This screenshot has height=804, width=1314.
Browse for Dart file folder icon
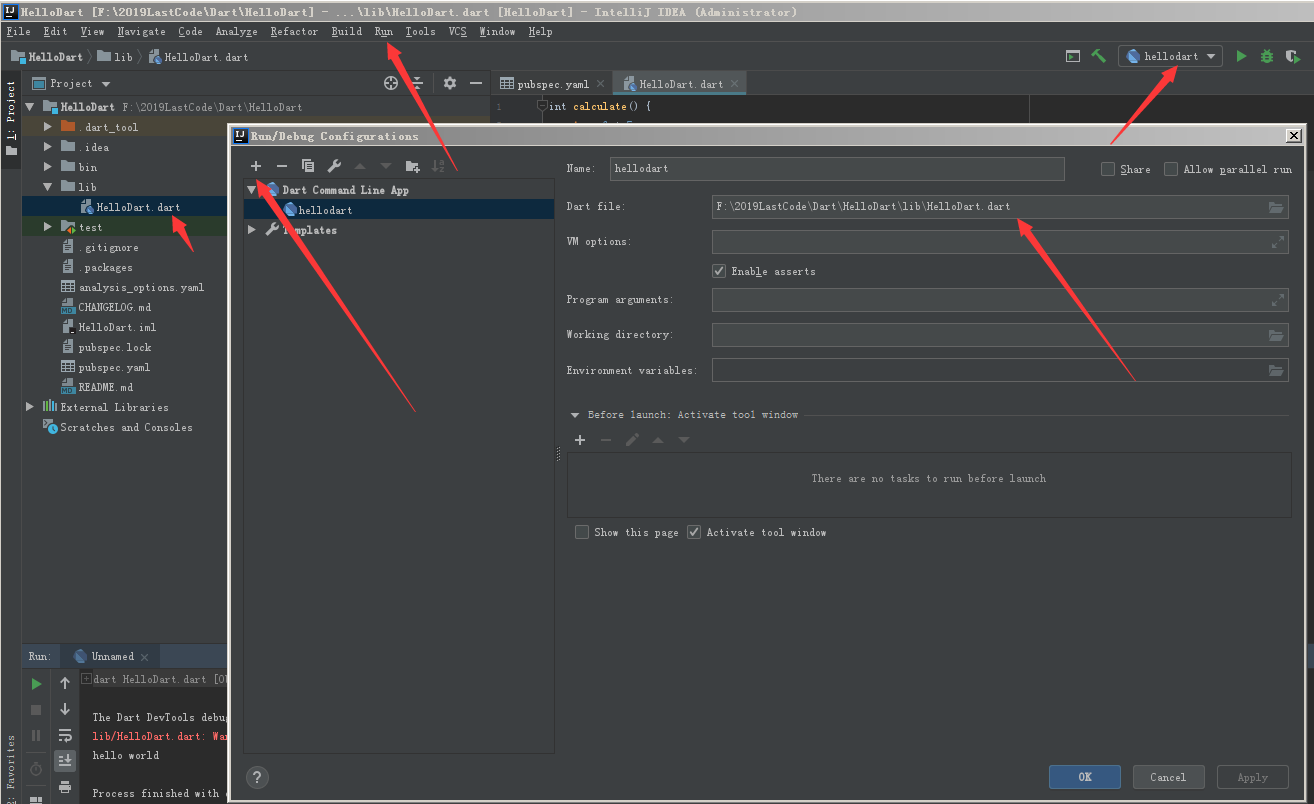[x=1276, y=207]
